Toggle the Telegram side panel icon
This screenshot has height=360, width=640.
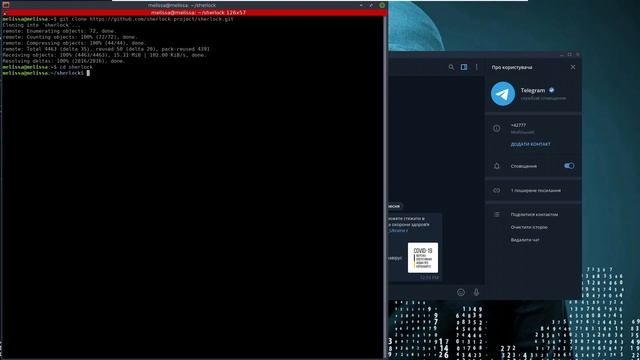click(x=464, y=67)
